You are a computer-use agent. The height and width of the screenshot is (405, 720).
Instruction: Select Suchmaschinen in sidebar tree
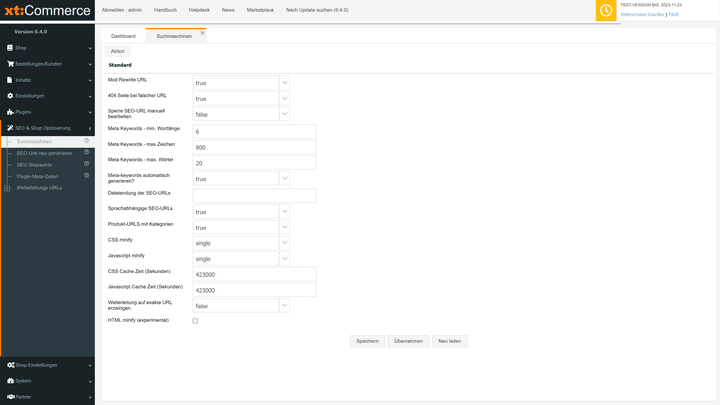(34, 141)
